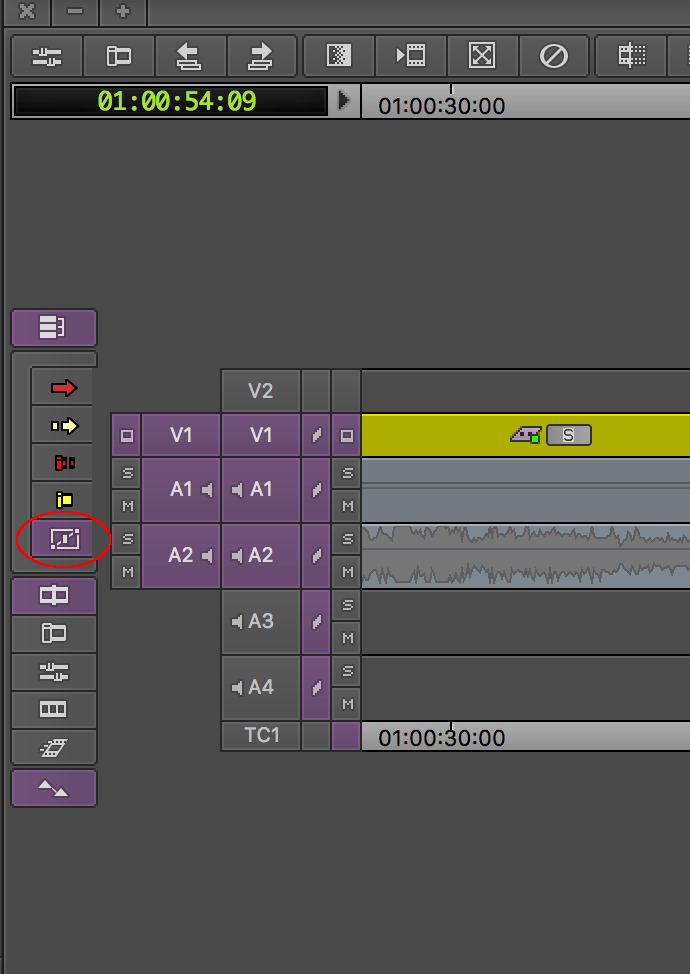Screen dimensions: 690x974
Task: Enable the yellow Ripple Trim tool
Action: [x=64, y=500]
